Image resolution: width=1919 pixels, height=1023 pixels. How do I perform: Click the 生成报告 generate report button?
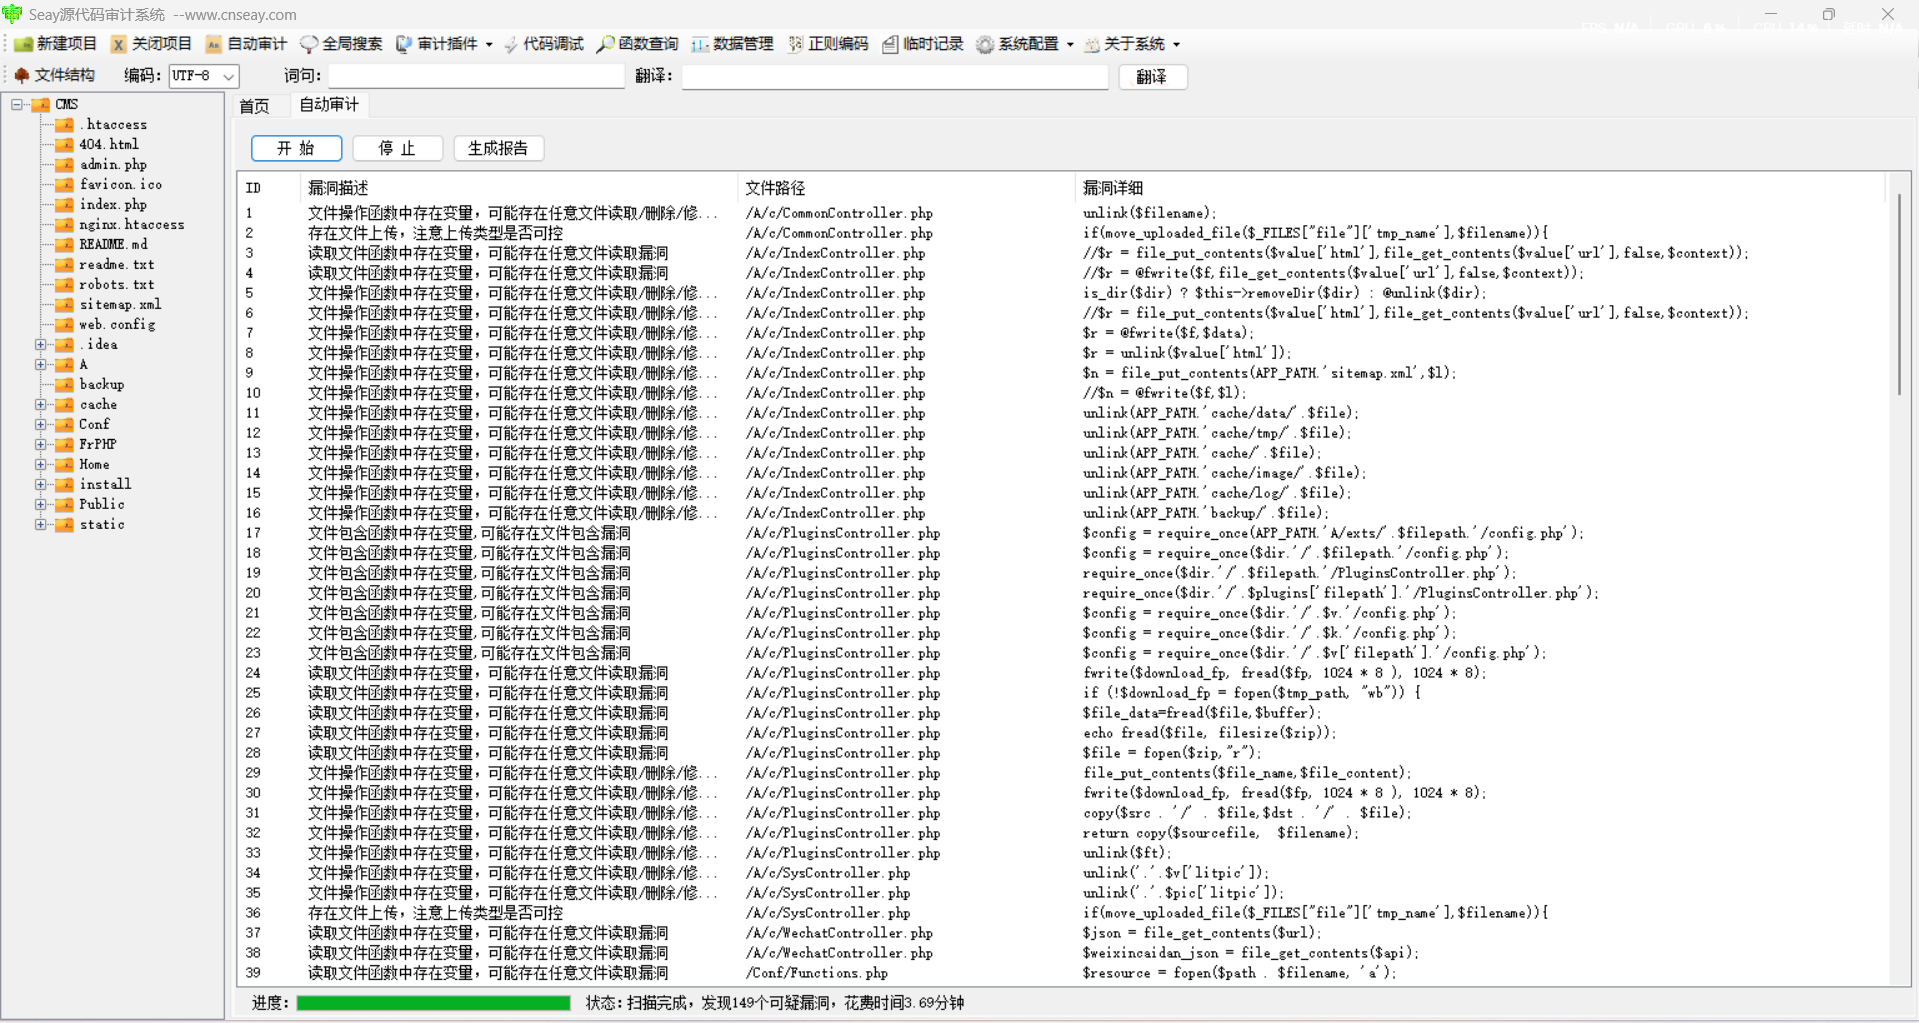[498, 148]
